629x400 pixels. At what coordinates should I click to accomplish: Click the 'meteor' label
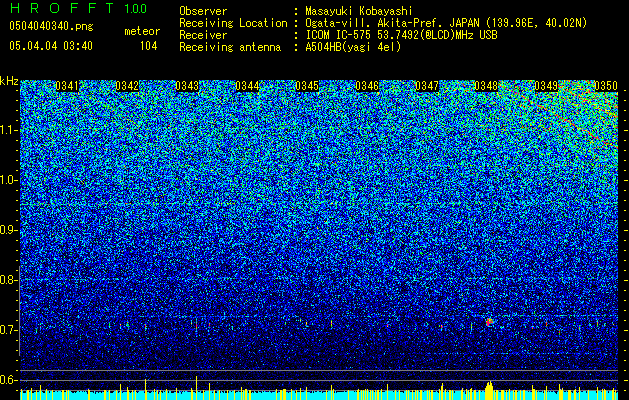(x=142, y=31)
